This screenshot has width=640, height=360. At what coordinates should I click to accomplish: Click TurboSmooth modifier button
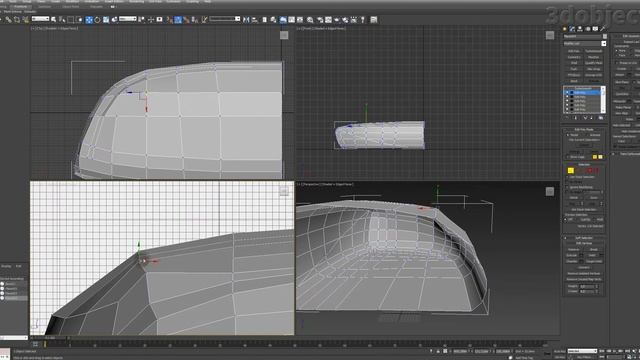click(x=593, y=51)
